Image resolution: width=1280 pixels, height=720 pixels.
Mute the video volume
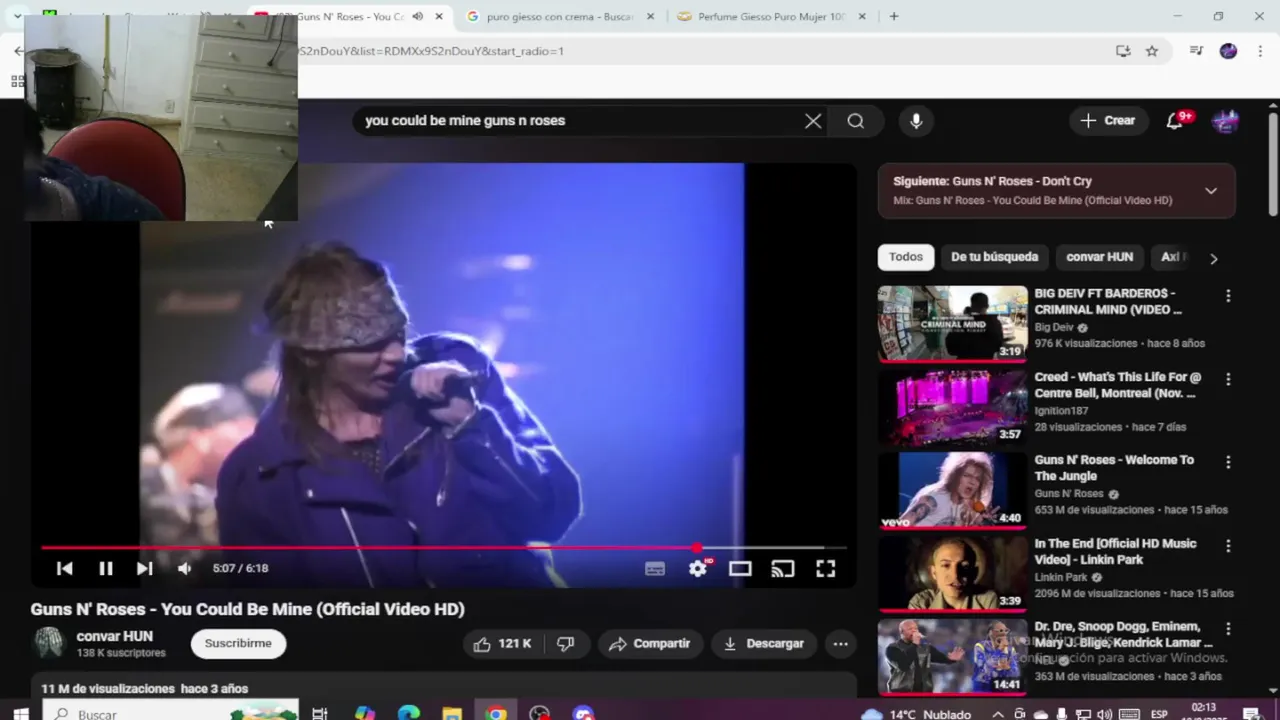pos(184,568)
